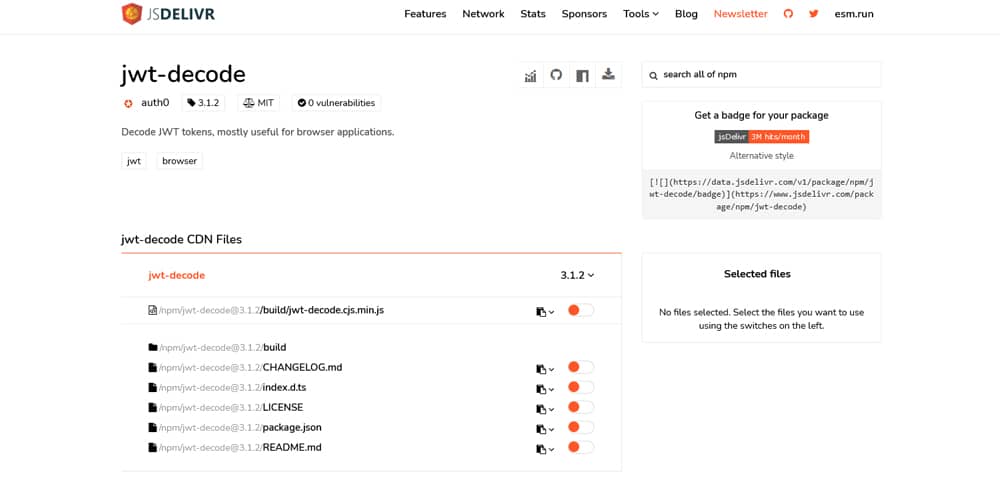Open the package GitHub repository icon
This screenshot has height=500, width=1000.
pos(556,75)
